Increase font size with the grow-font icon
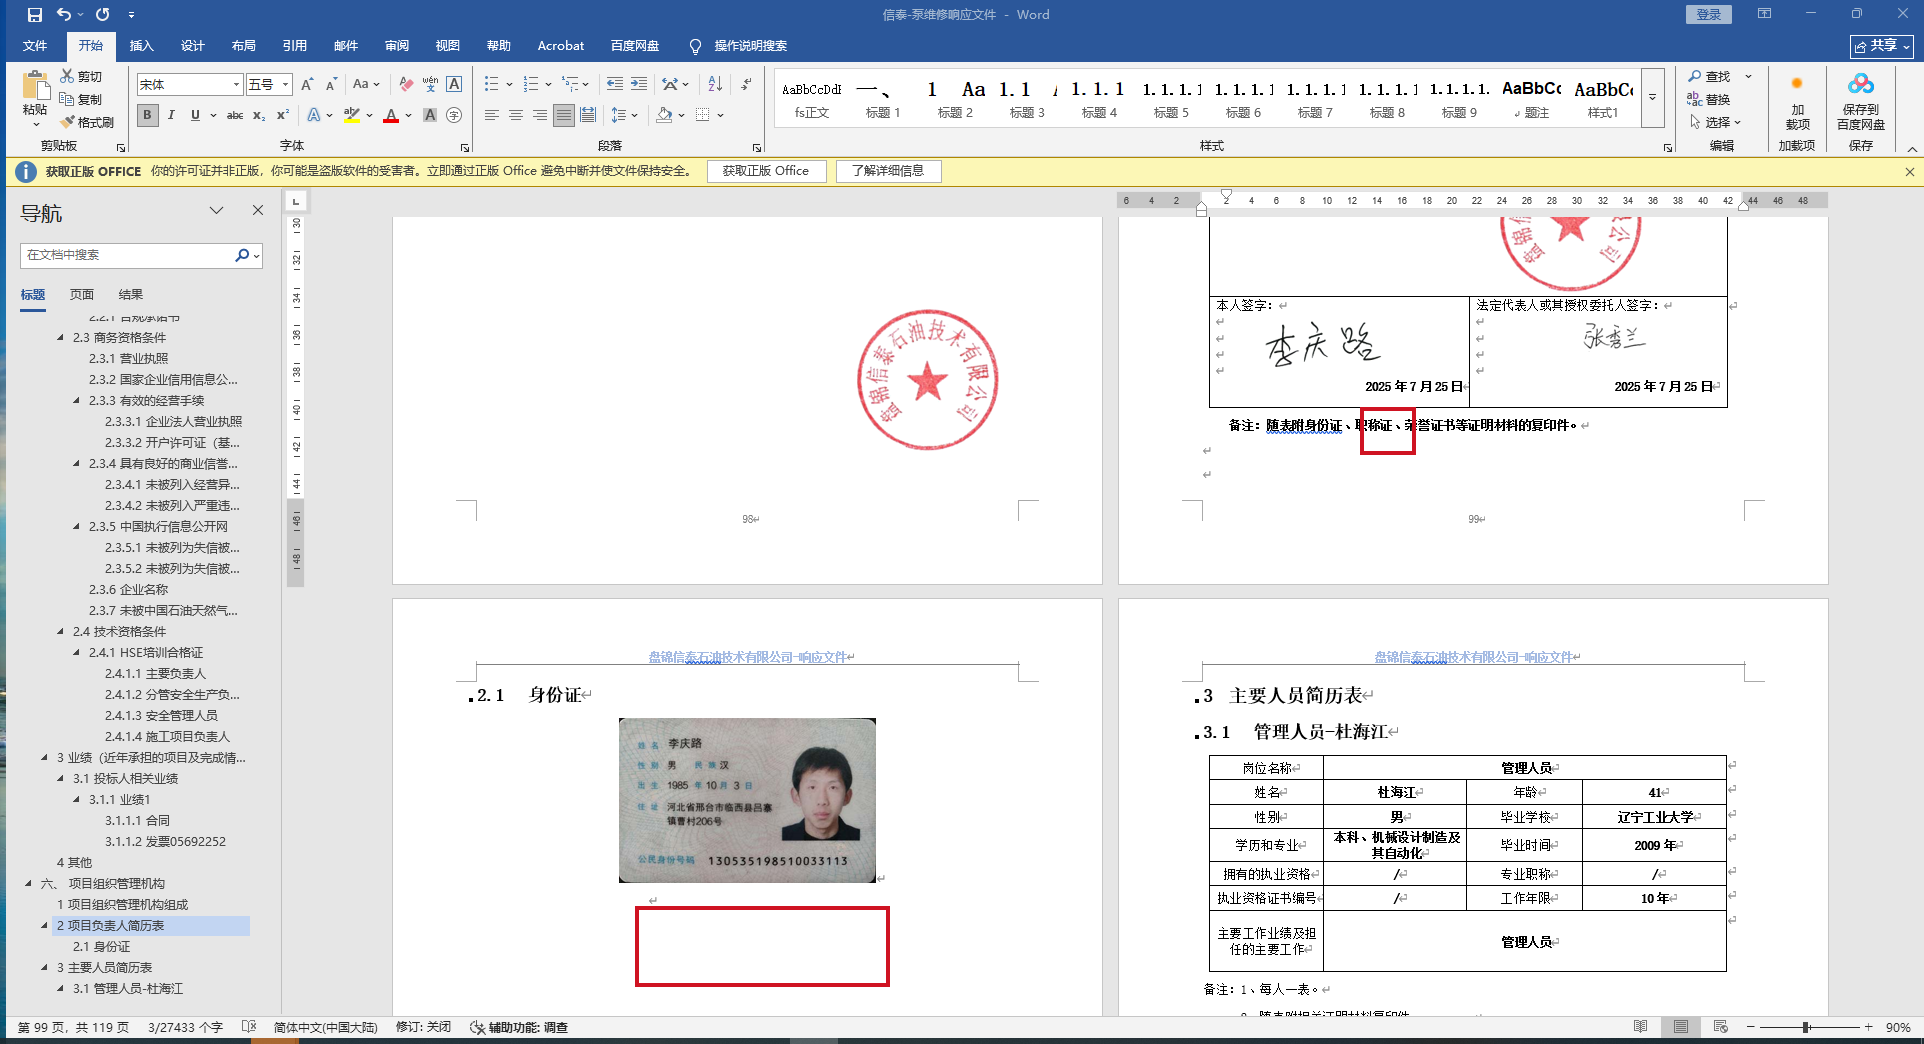Image resolution: width=1924 pixels, height=1044 pixels. [307, 85]
